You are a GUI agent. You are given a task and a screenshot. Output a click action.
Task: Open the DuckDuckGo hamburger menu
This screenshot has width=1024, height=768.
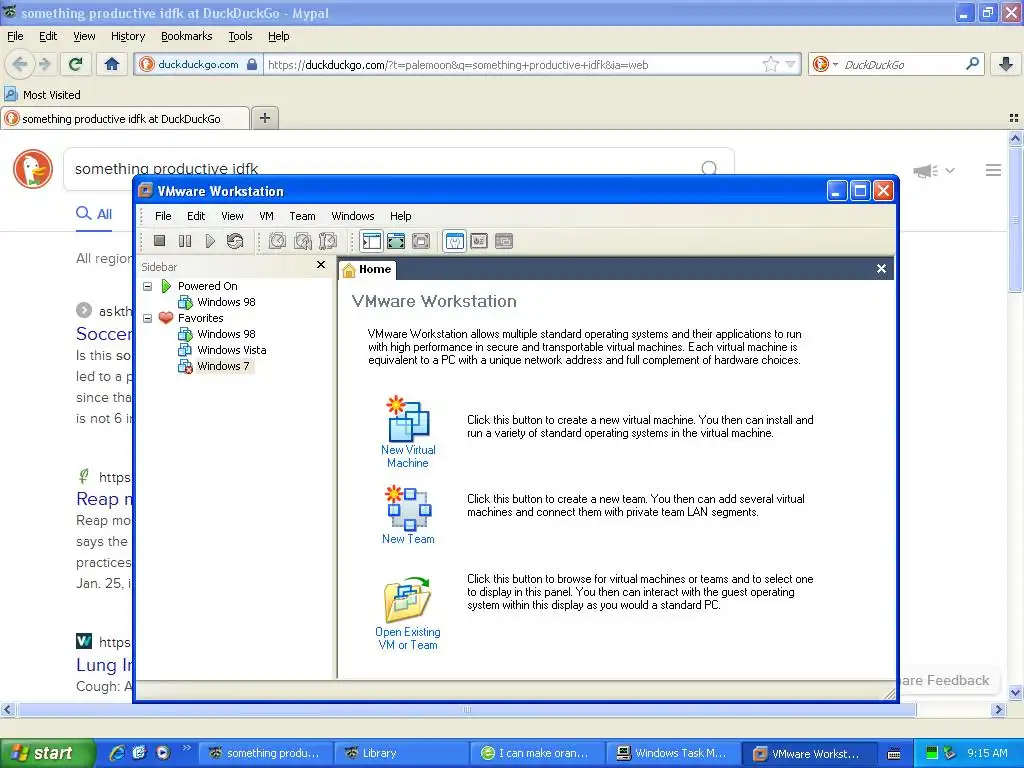993,170
